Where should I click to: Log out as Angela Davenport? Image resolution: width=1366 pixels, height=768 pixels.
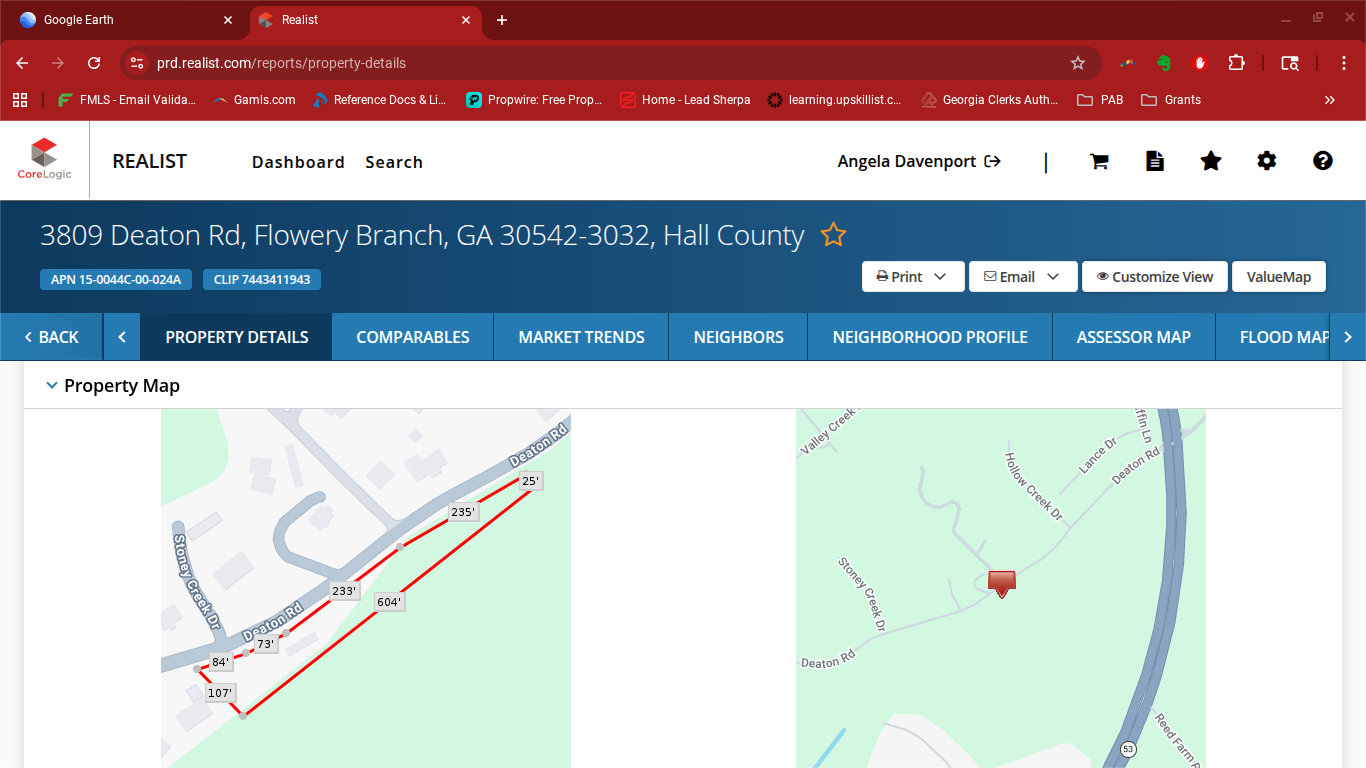coord(919,161)
